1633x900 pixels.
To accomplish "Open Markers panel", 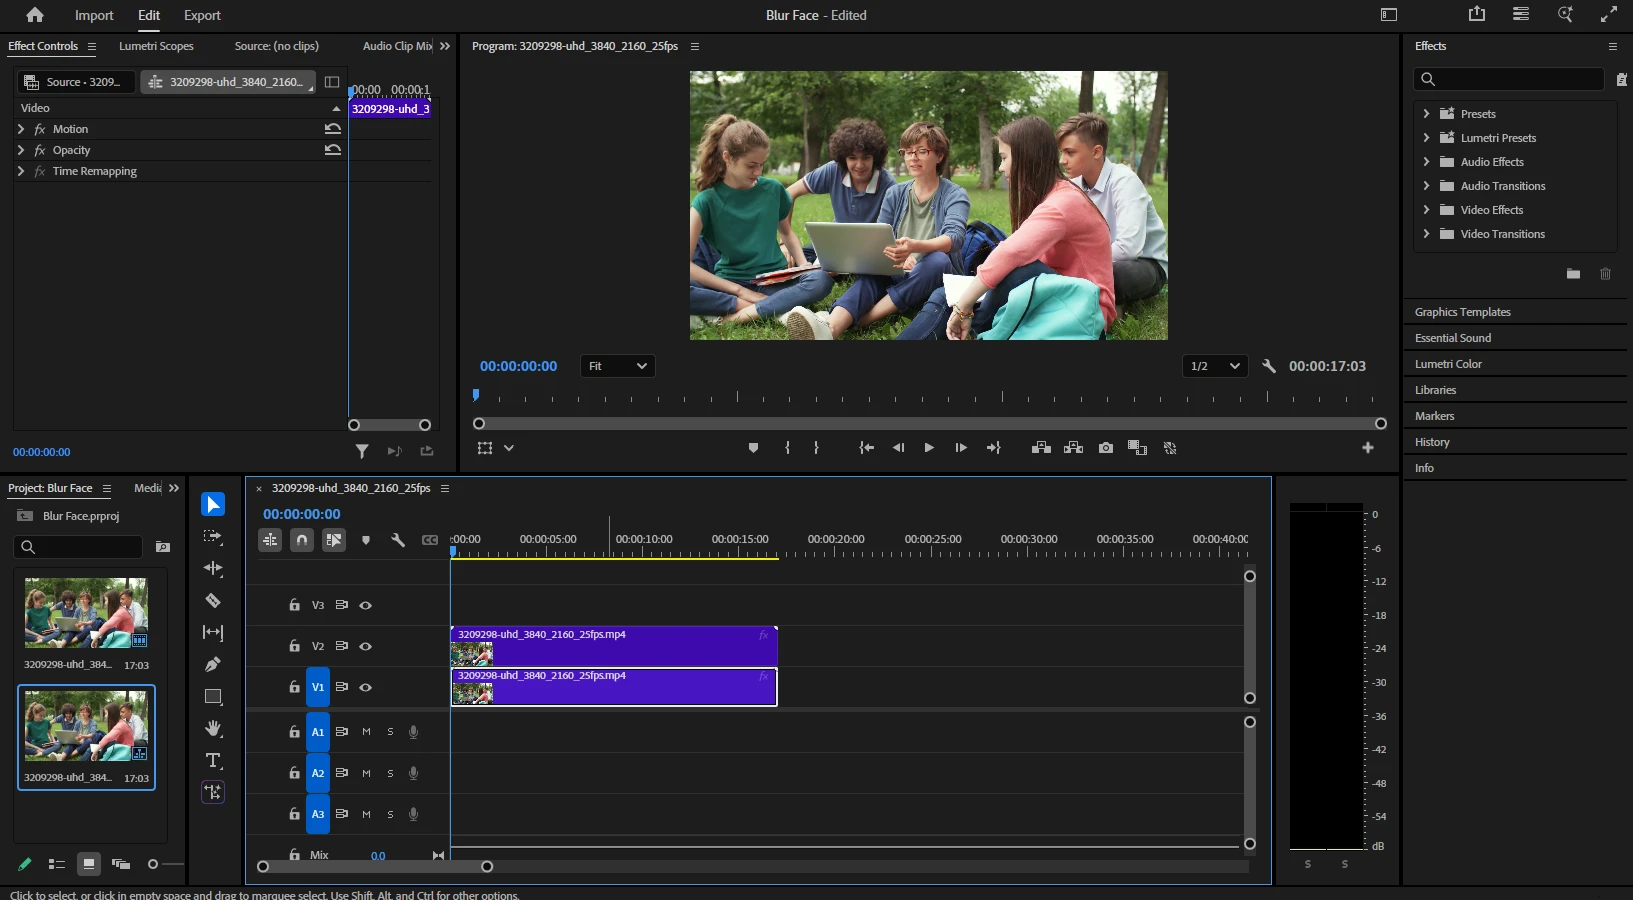I will click(x=1434, y=416).
